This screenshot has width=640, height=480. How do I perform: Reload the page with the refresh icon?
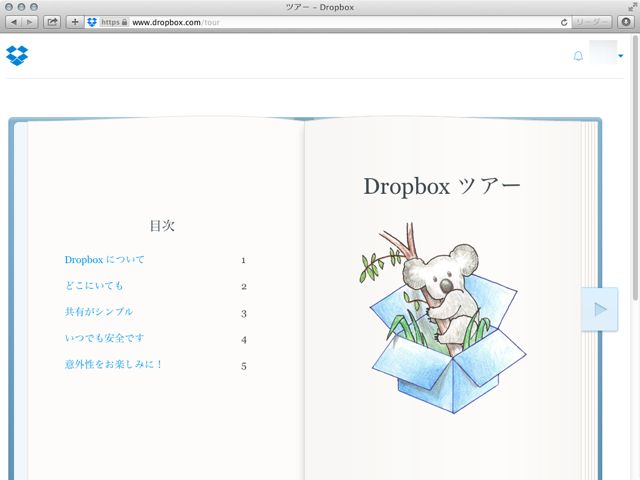tap(564, 22)
